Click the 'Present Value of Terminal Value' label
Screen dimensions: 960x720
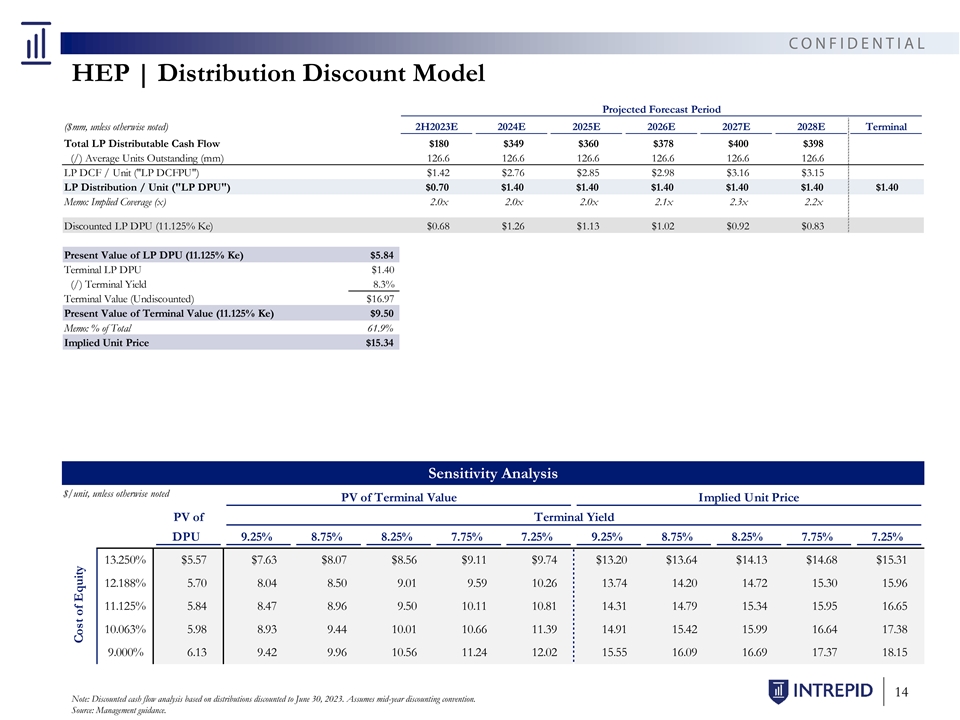(x=169, y=313)
